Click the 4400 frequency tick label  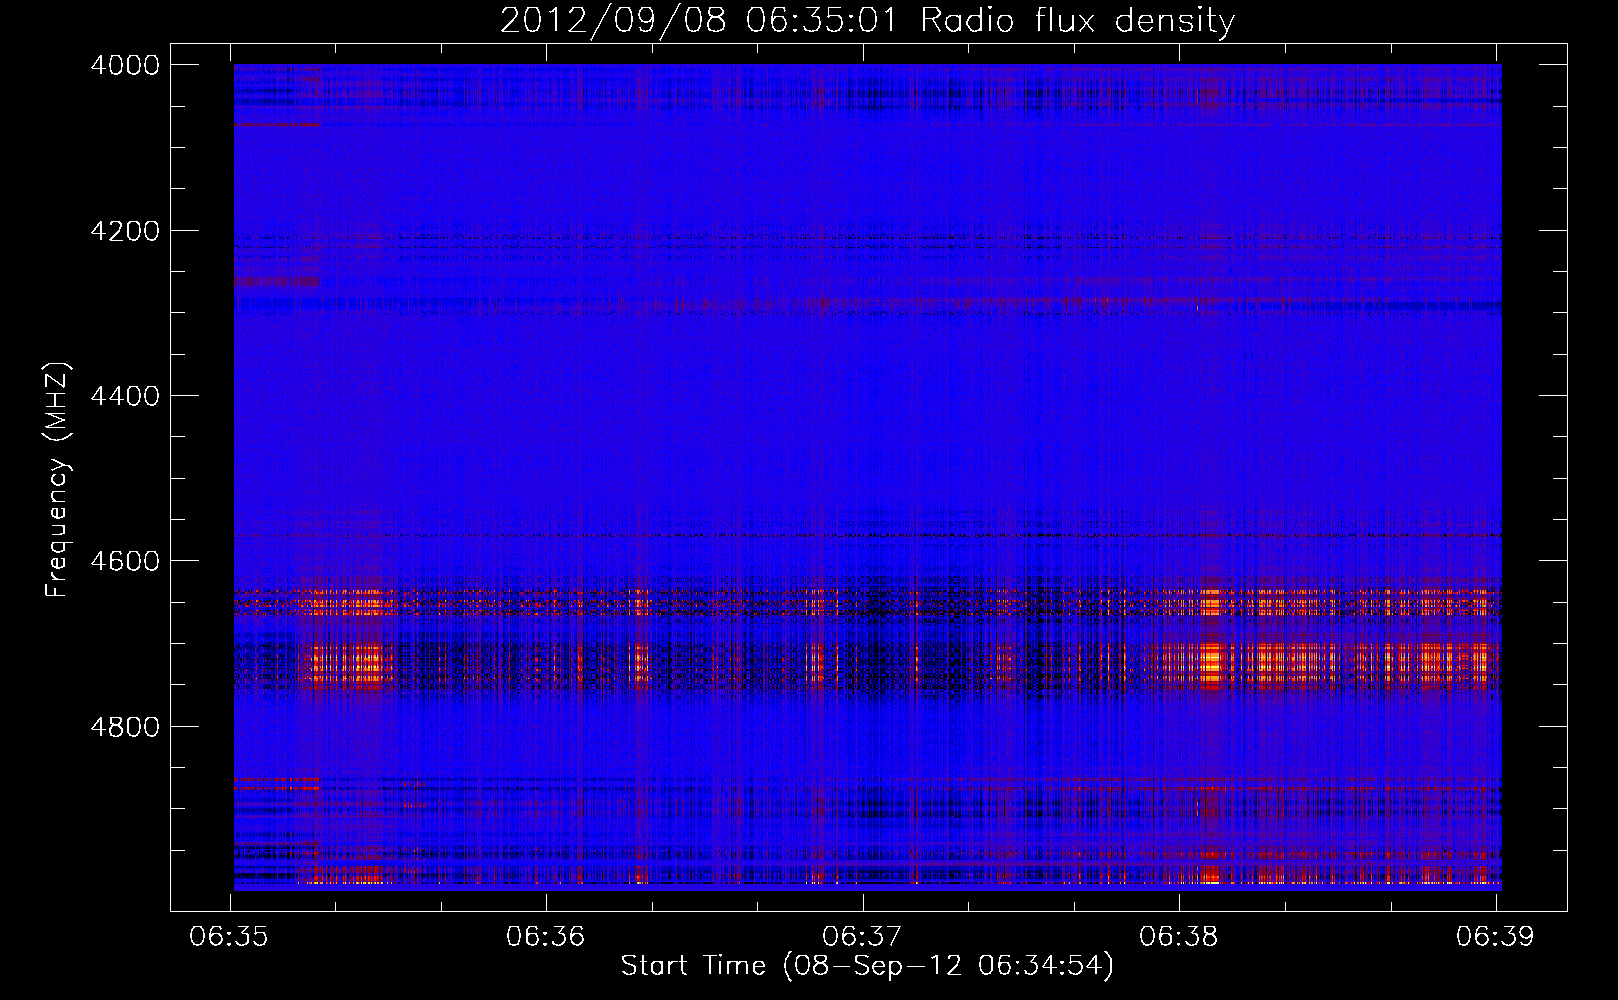click(x=125, y=396)
